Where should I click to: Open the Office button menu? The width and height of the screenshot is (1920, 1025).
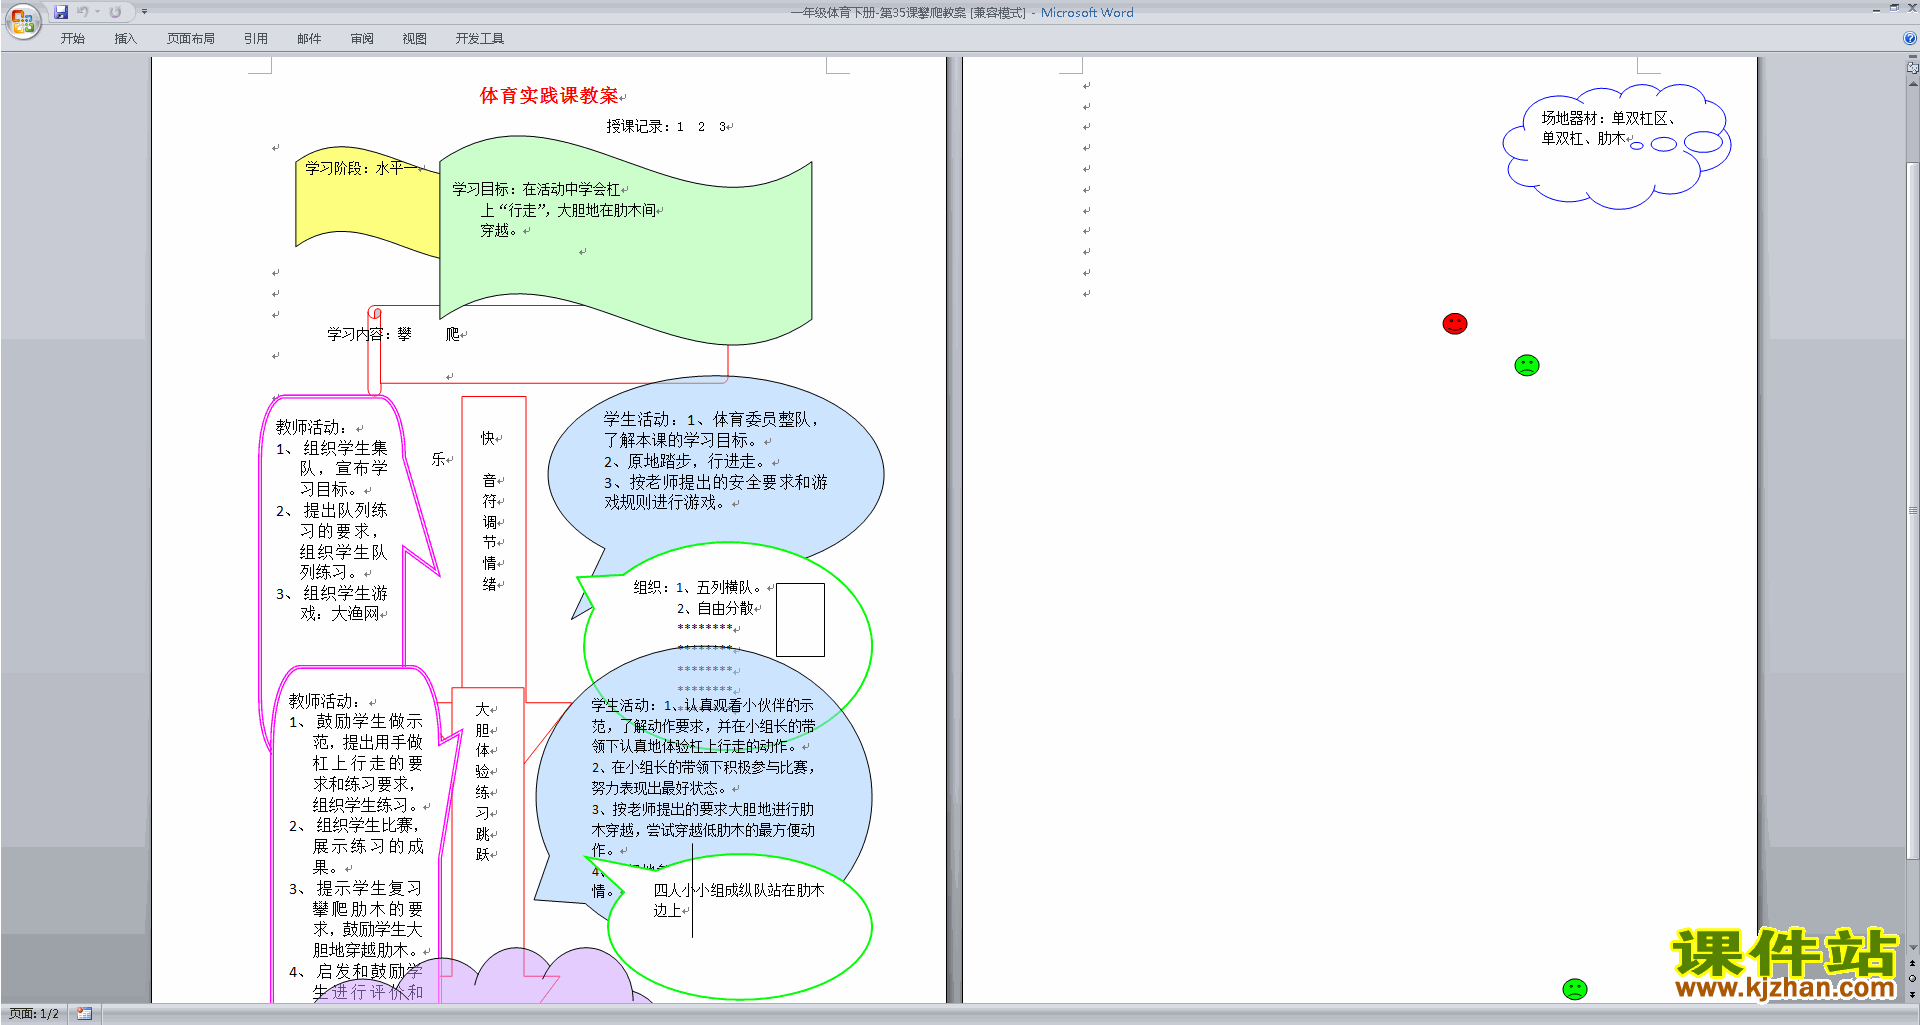(x=22, y=21)
